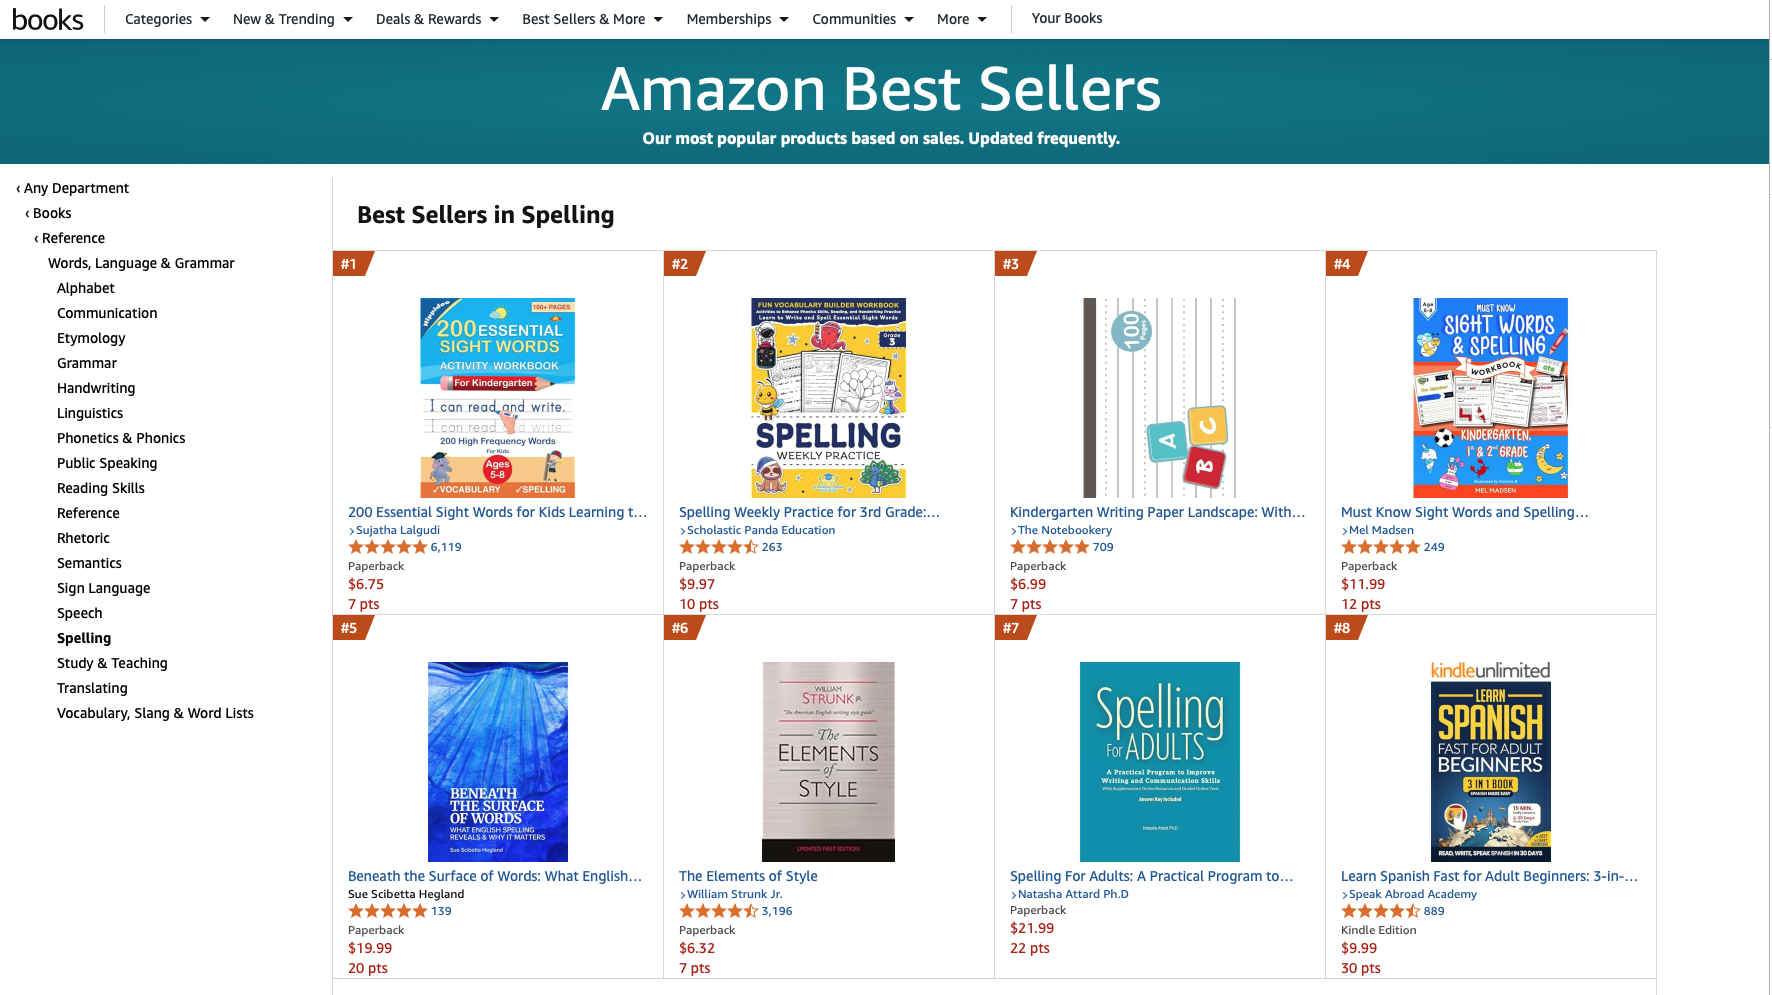Go to Your Books
1772x995 pixels.
click(1066, 18)
